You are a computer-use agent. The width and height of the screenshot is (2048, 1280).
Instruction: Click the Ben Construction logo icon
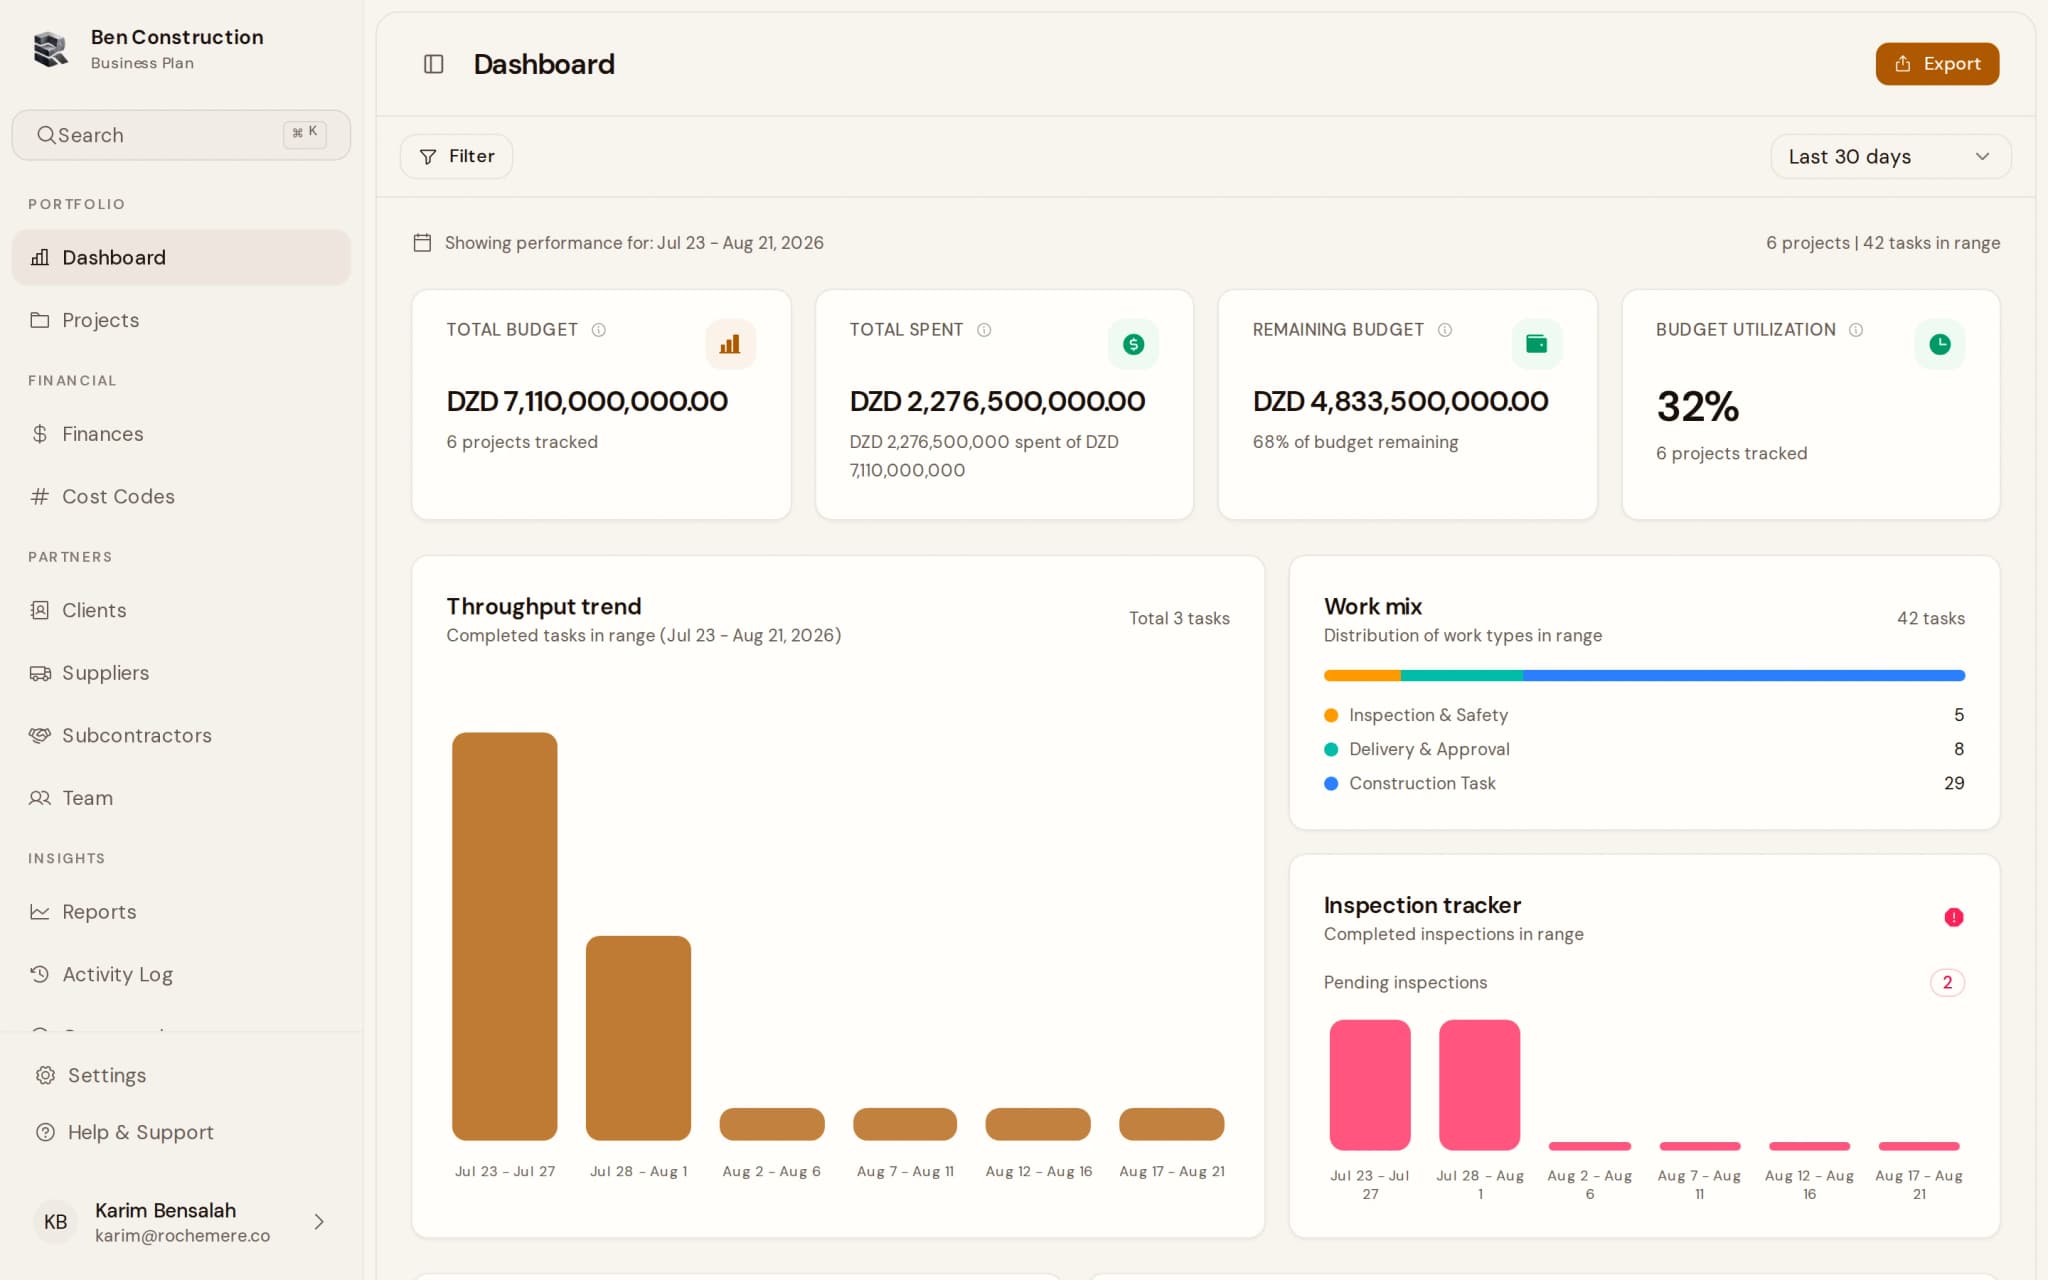[x=50, y=48]
